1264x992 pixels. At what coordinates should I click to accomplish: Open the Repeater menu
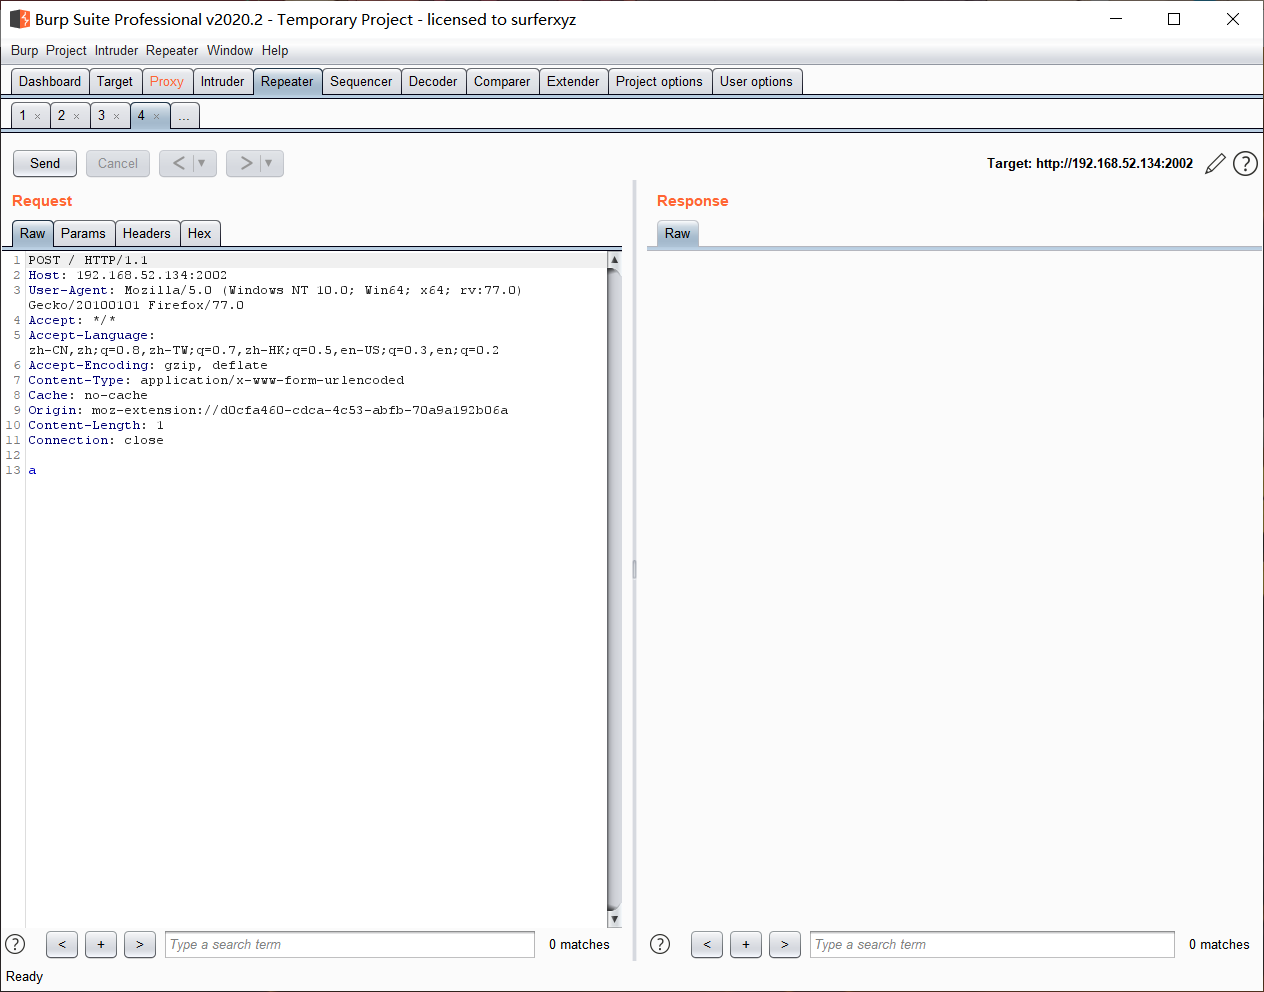(172, 51)
